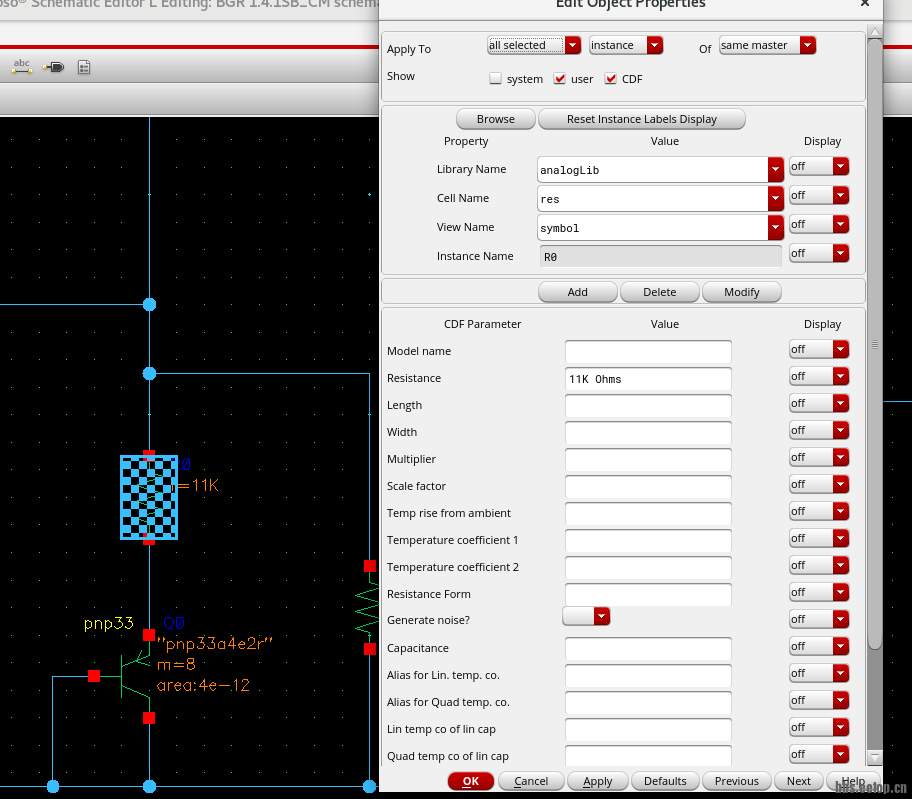The height and width of the screenshot is (799, 912).
Task: Click the Previous button
Action: coord(736,781)
